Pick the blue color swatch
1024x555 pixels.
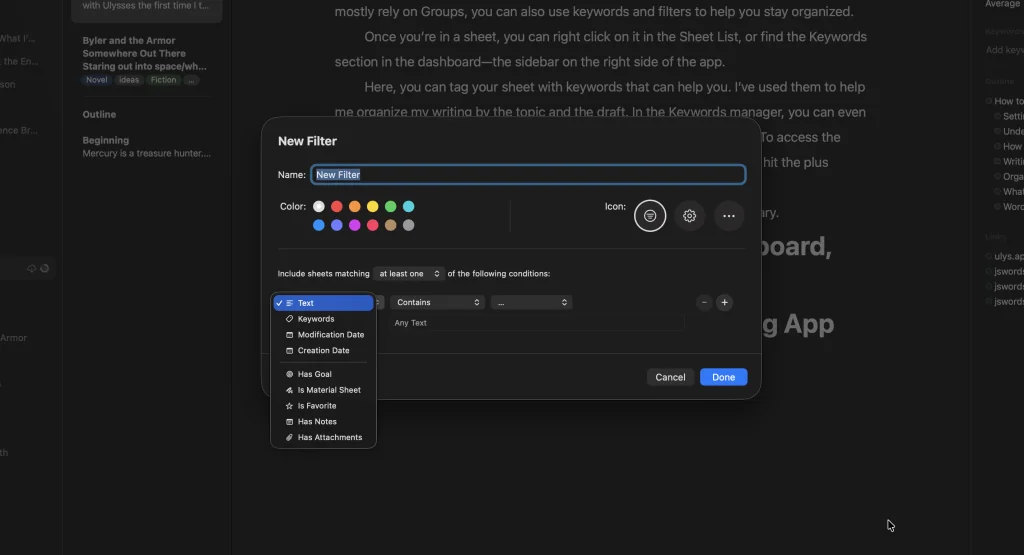click(319, 225)
